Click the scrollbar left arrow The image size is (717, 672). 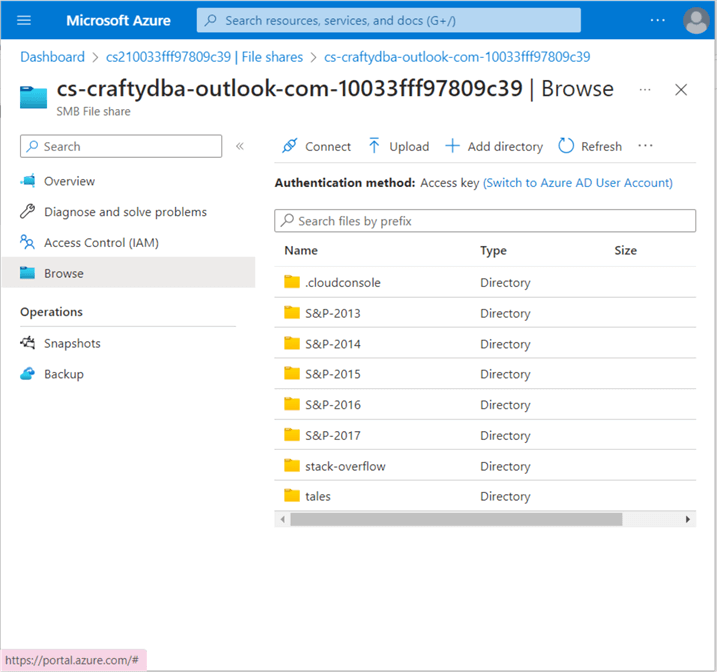tap(283, 519)
